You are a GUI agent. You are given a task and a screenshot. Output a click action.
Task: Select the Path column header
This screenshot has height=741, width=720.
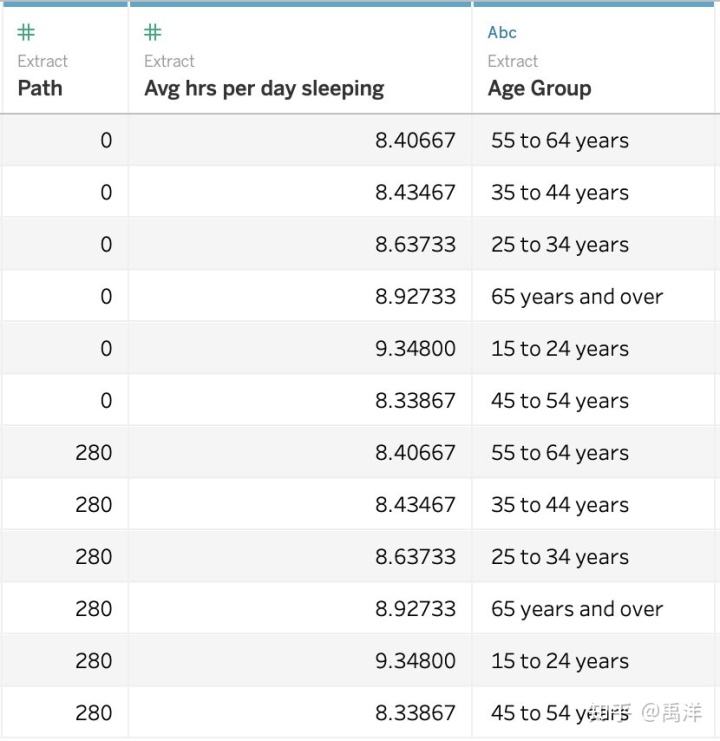[40, 88]
